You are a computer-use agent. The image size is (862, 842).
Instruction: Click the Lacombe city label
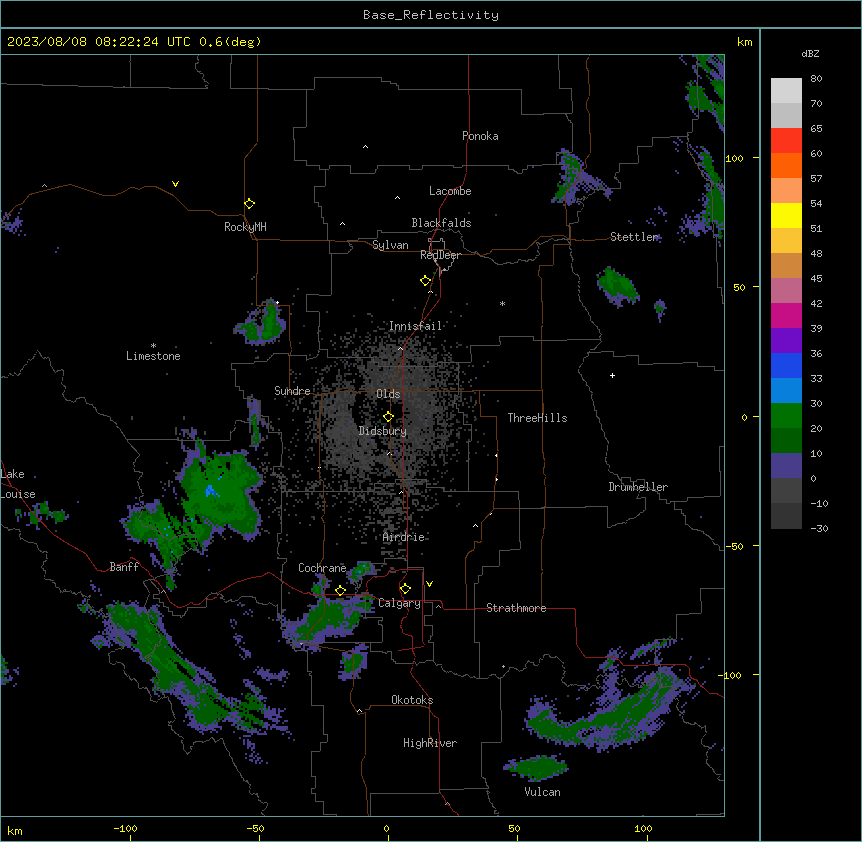[450, 191]
